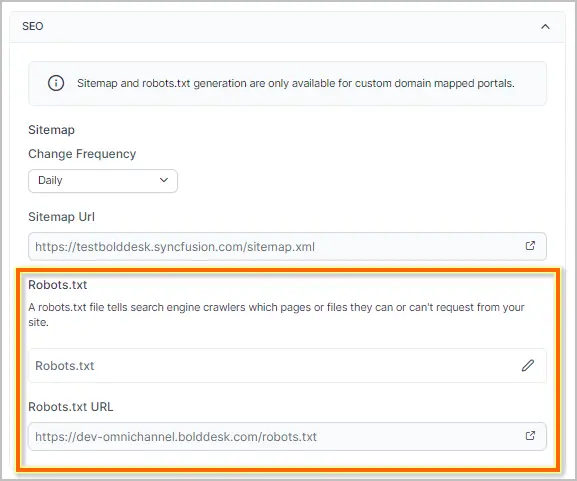The height and width of the screenshot is (481, 577).
Task: Click into the Robots.txt content field
Action: (x=287, y=365)
